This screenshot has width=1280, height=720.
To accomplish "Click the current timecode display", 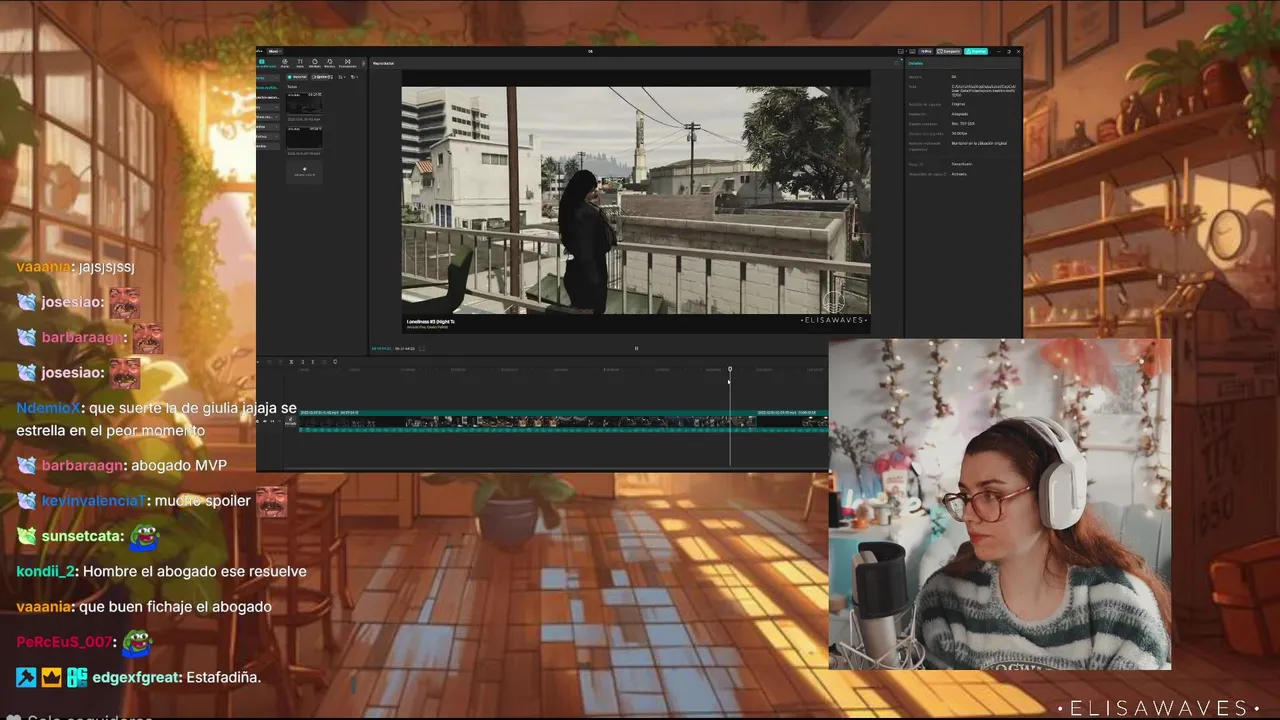I will click(381, 348).
